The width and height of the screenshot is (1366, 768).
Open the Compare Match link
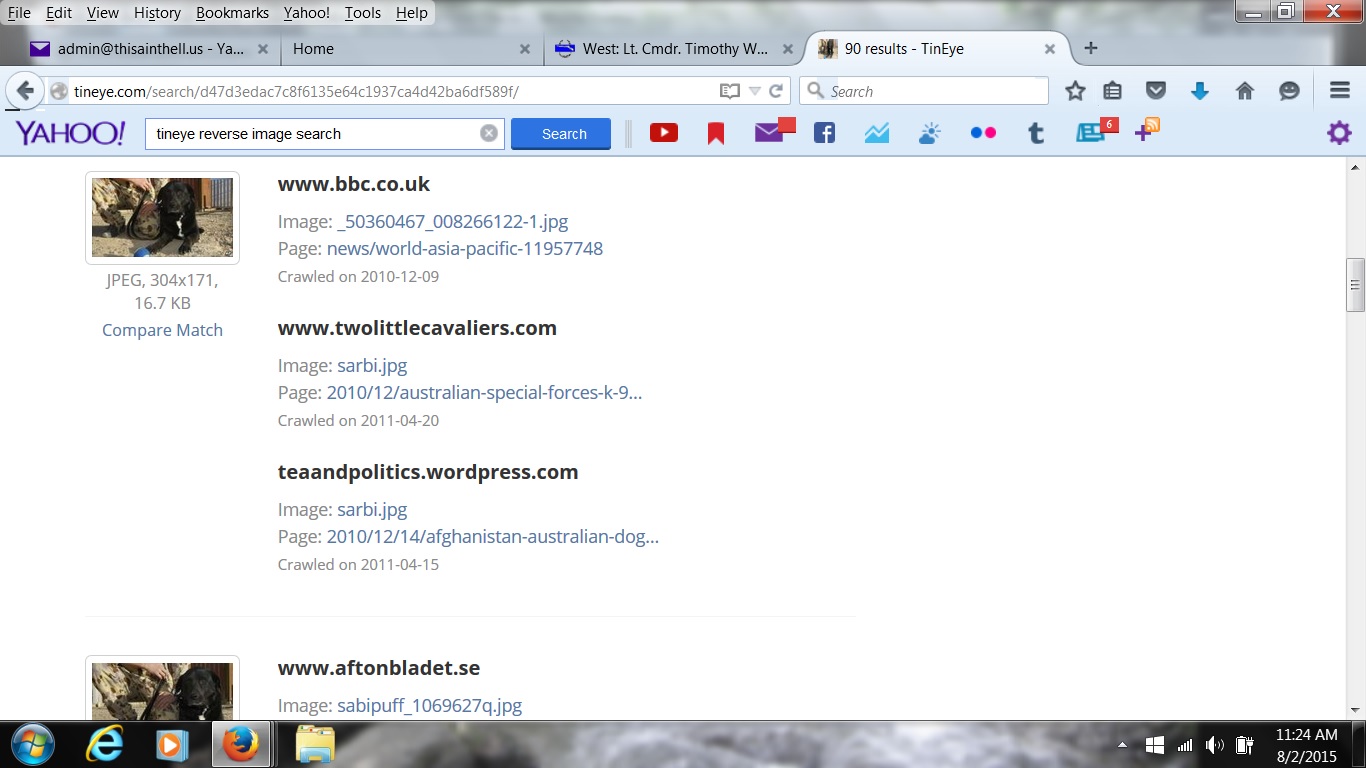(x=162, y=330)
